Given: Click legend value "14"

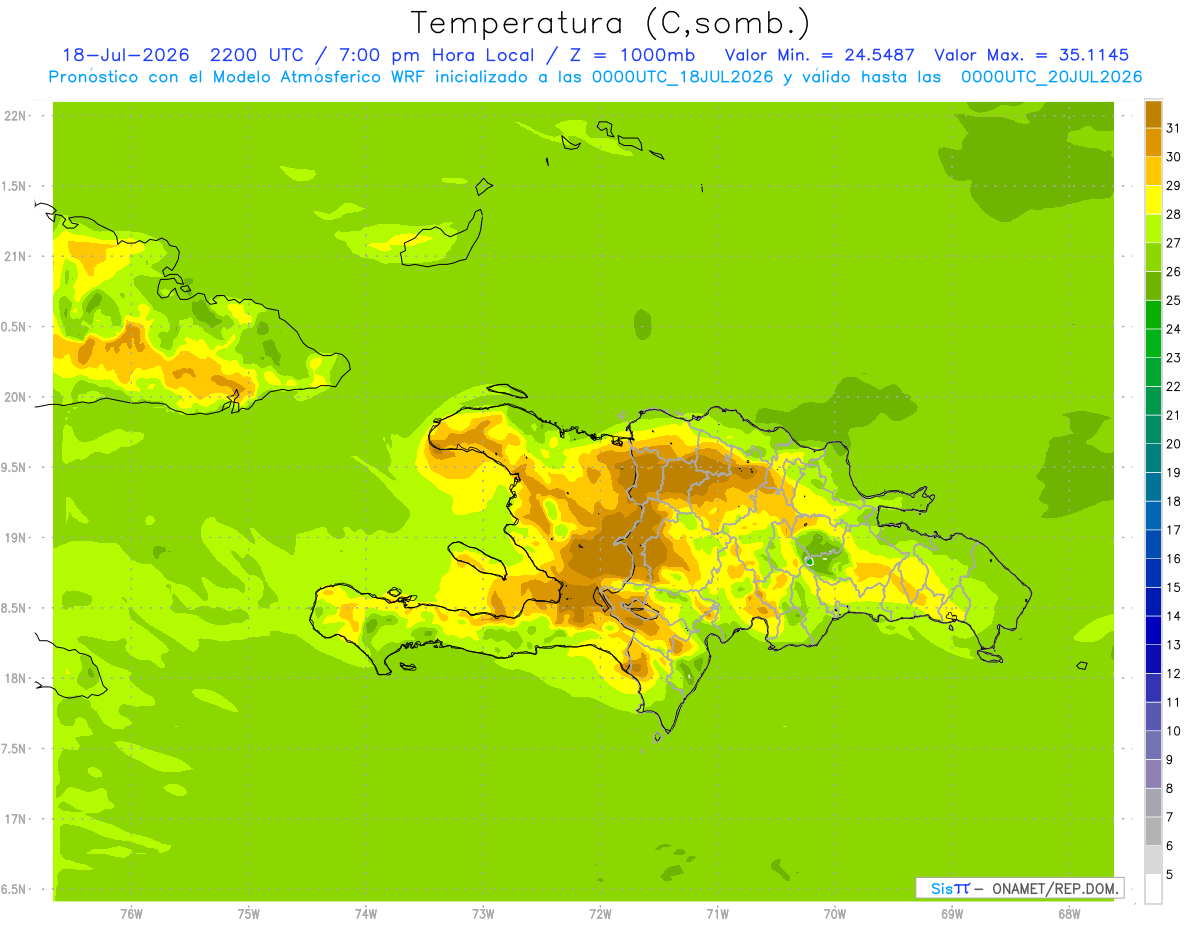Looking at the screenshot, I should (1173, 616).
